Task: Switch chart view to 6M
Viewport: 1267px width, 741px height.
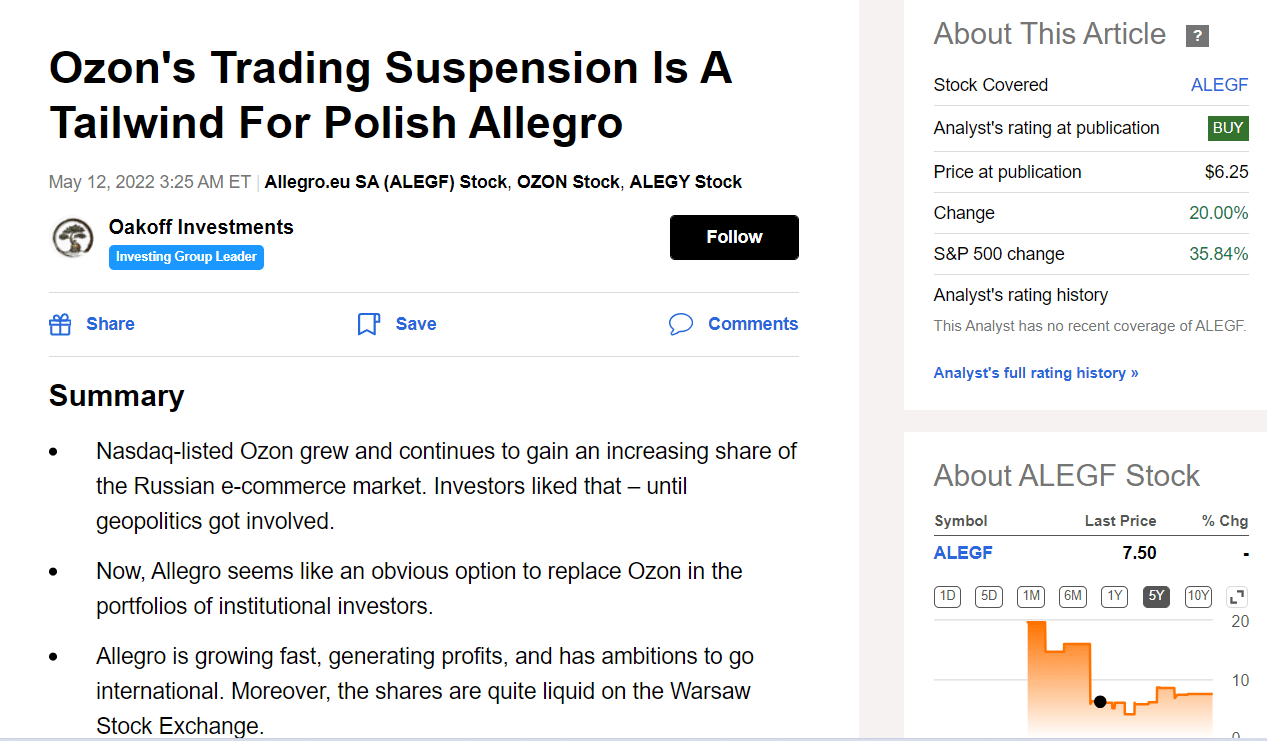Action: pyautogui.click(x=1072, y=596)
